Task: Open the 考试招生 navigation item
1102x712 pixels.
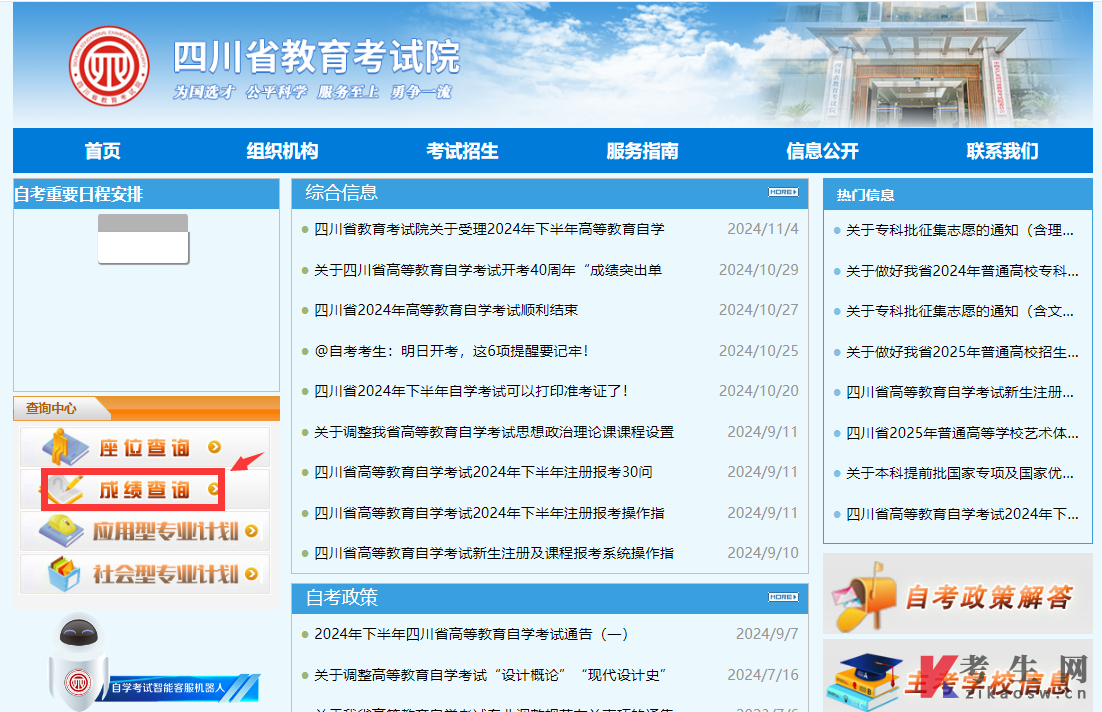Action: point(462,150)
